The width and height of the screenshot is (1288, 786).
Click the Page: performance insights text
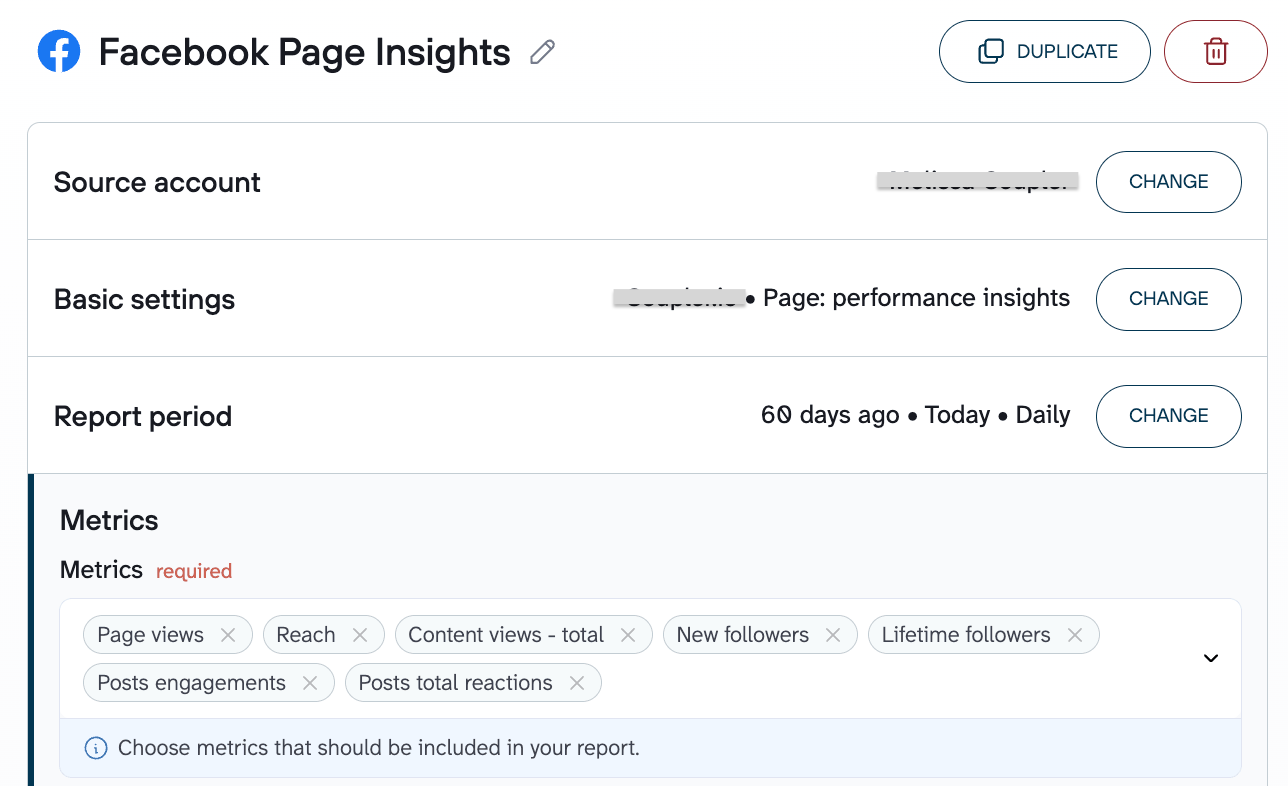916,298
